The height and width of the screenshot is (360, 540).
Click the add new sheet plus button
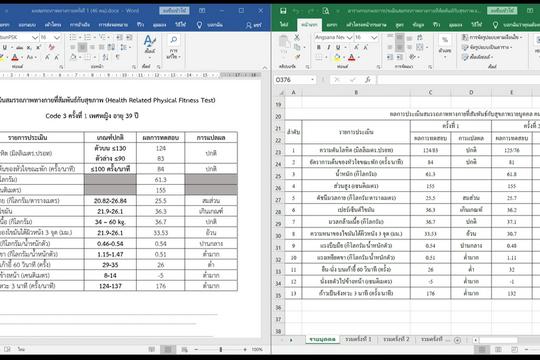click(x=457, y=340)
